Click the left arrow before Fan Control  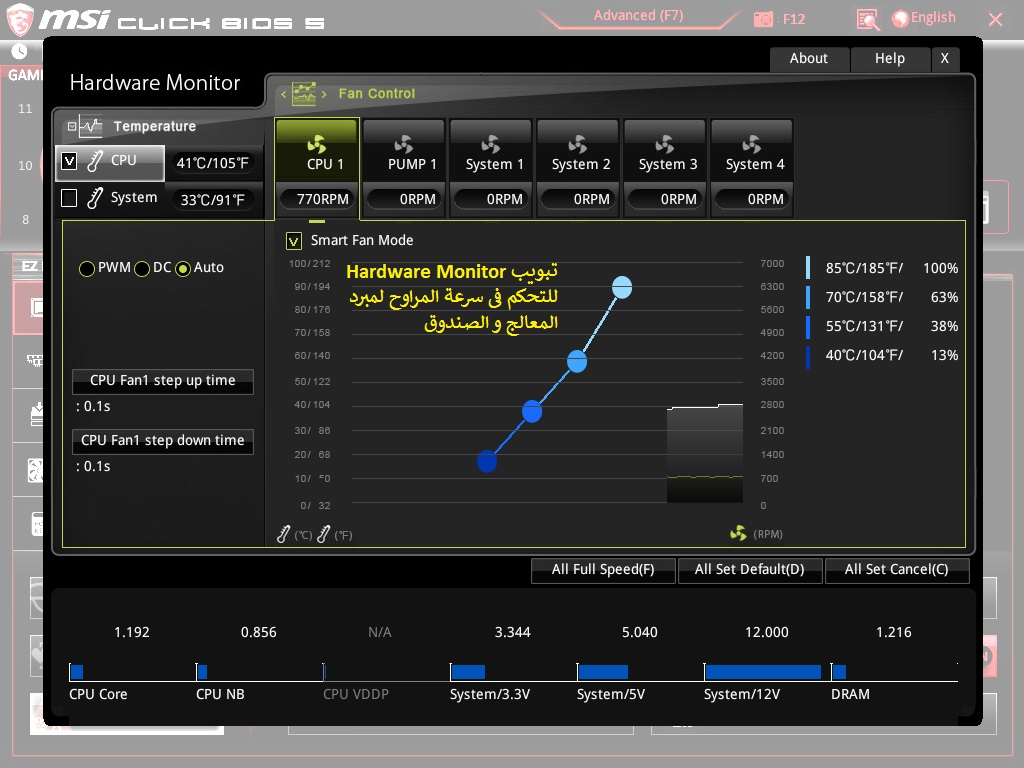[283, 94]
